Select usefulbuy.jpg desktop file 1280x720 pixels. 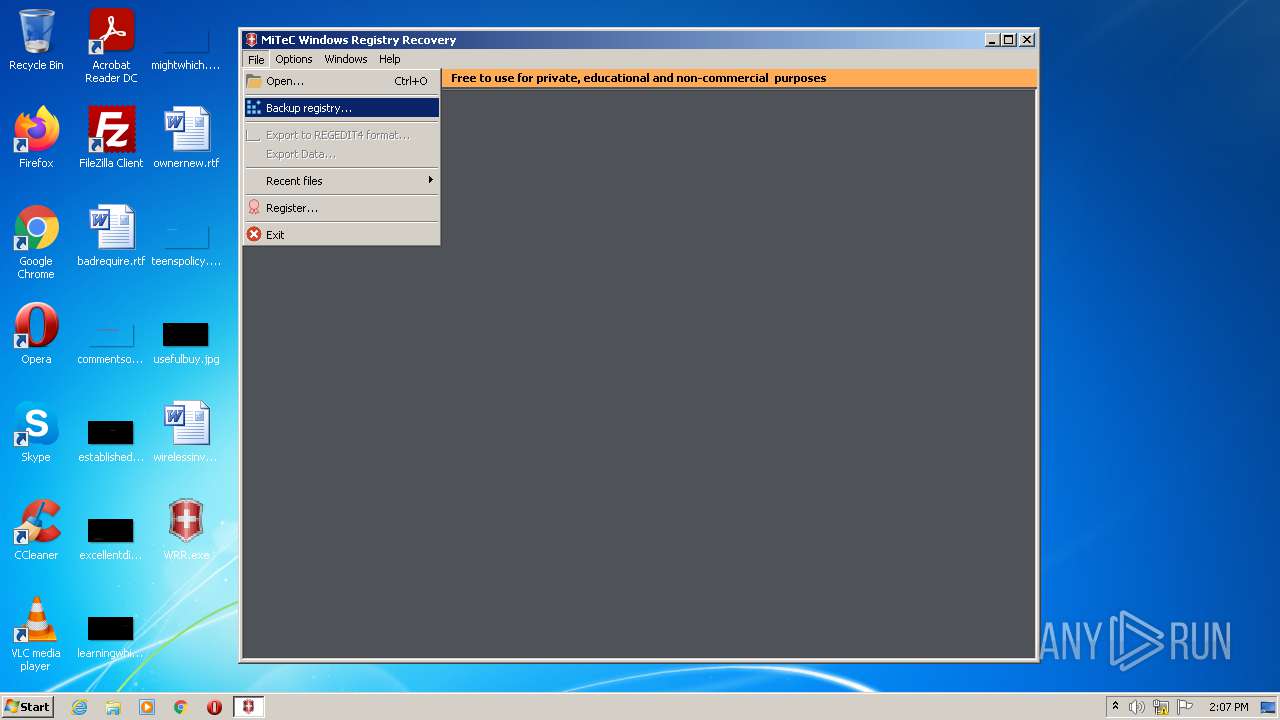[186, 341]
